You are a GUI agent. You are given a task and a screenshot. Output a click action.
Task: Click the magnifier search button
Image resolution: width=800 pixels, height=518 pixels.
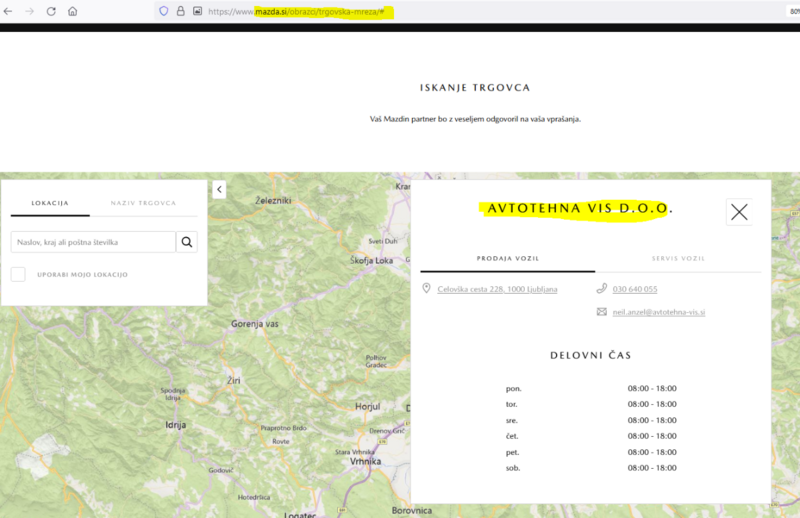187,242
